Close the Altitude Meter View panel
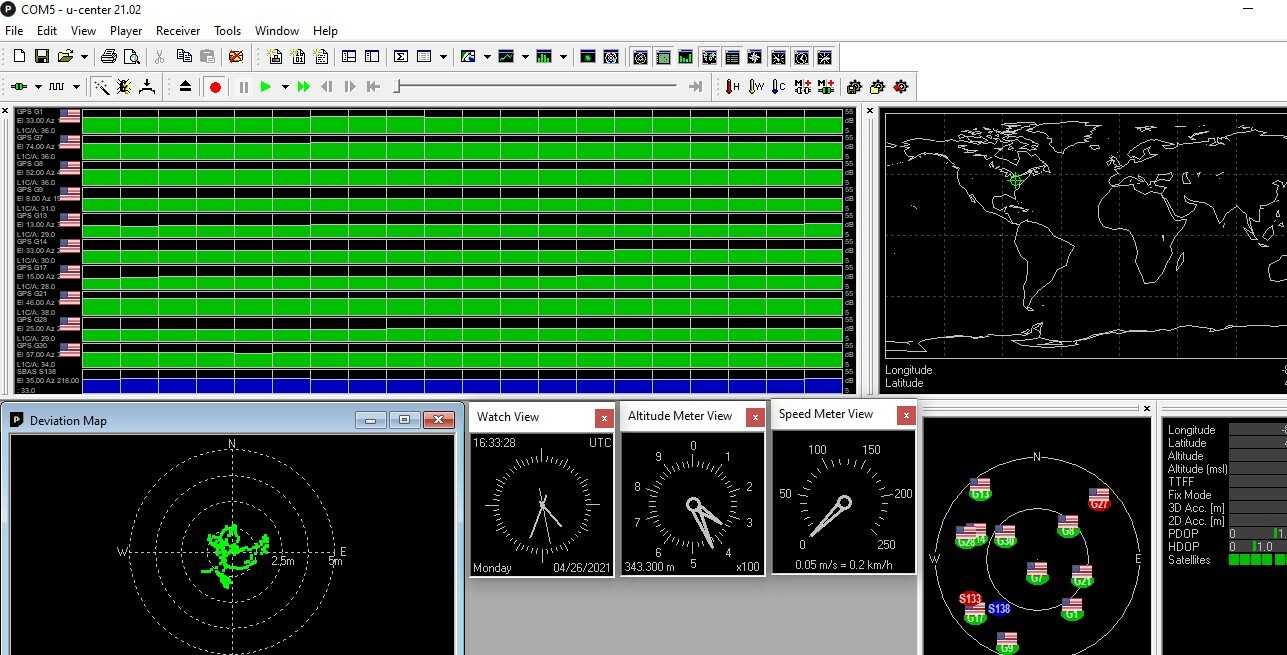Screen dimensions: 1287x655 pyautogui.click(x=755, y=417)
